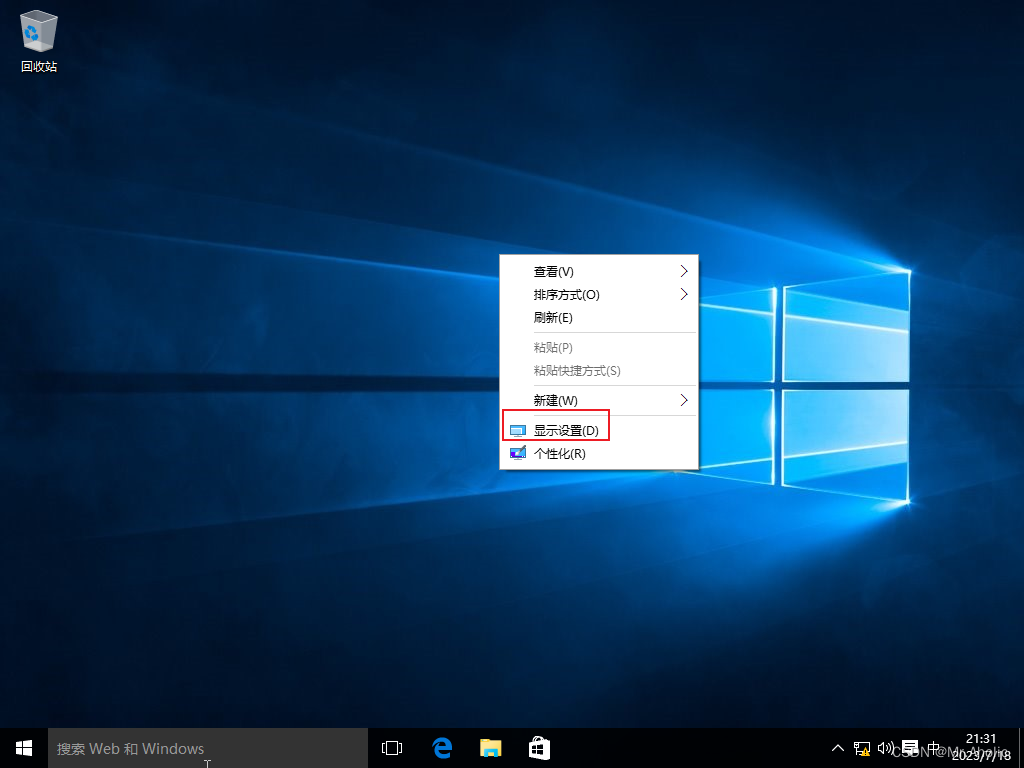Open Task View on the taskbar

pyautogui.click(x=392, y=748)
